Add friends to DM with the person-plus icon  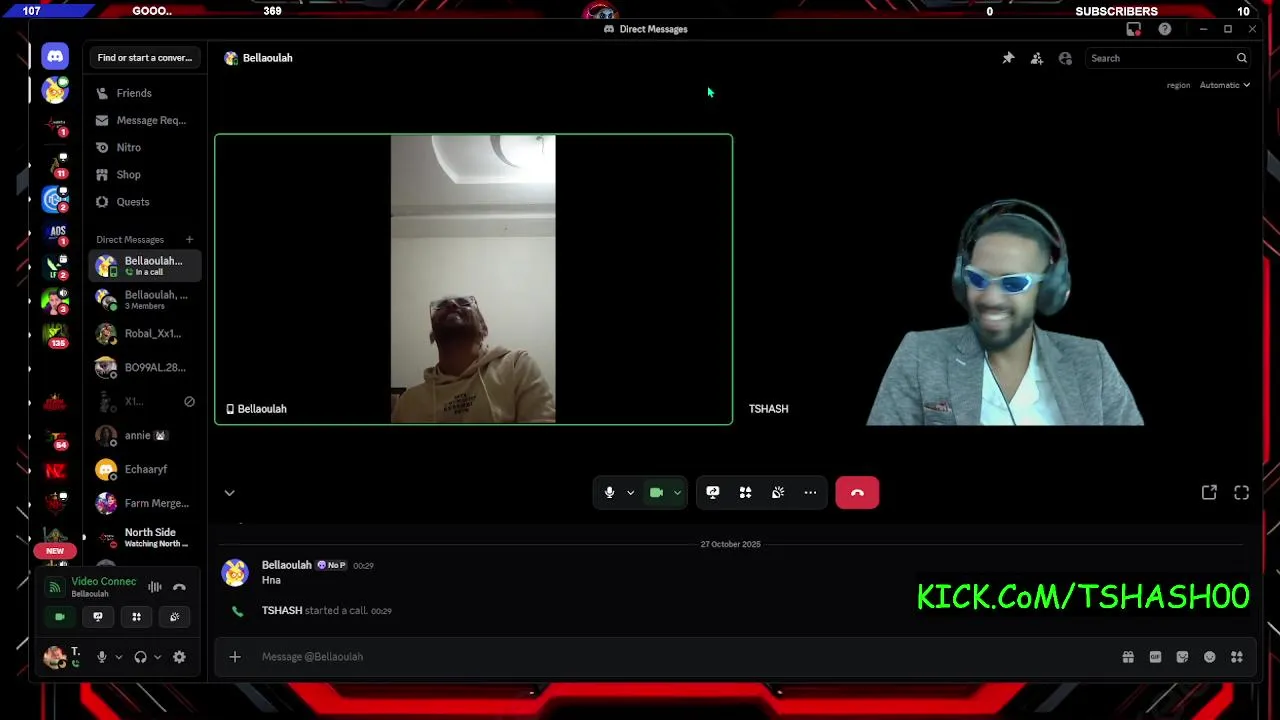(x=1037, y=58)
